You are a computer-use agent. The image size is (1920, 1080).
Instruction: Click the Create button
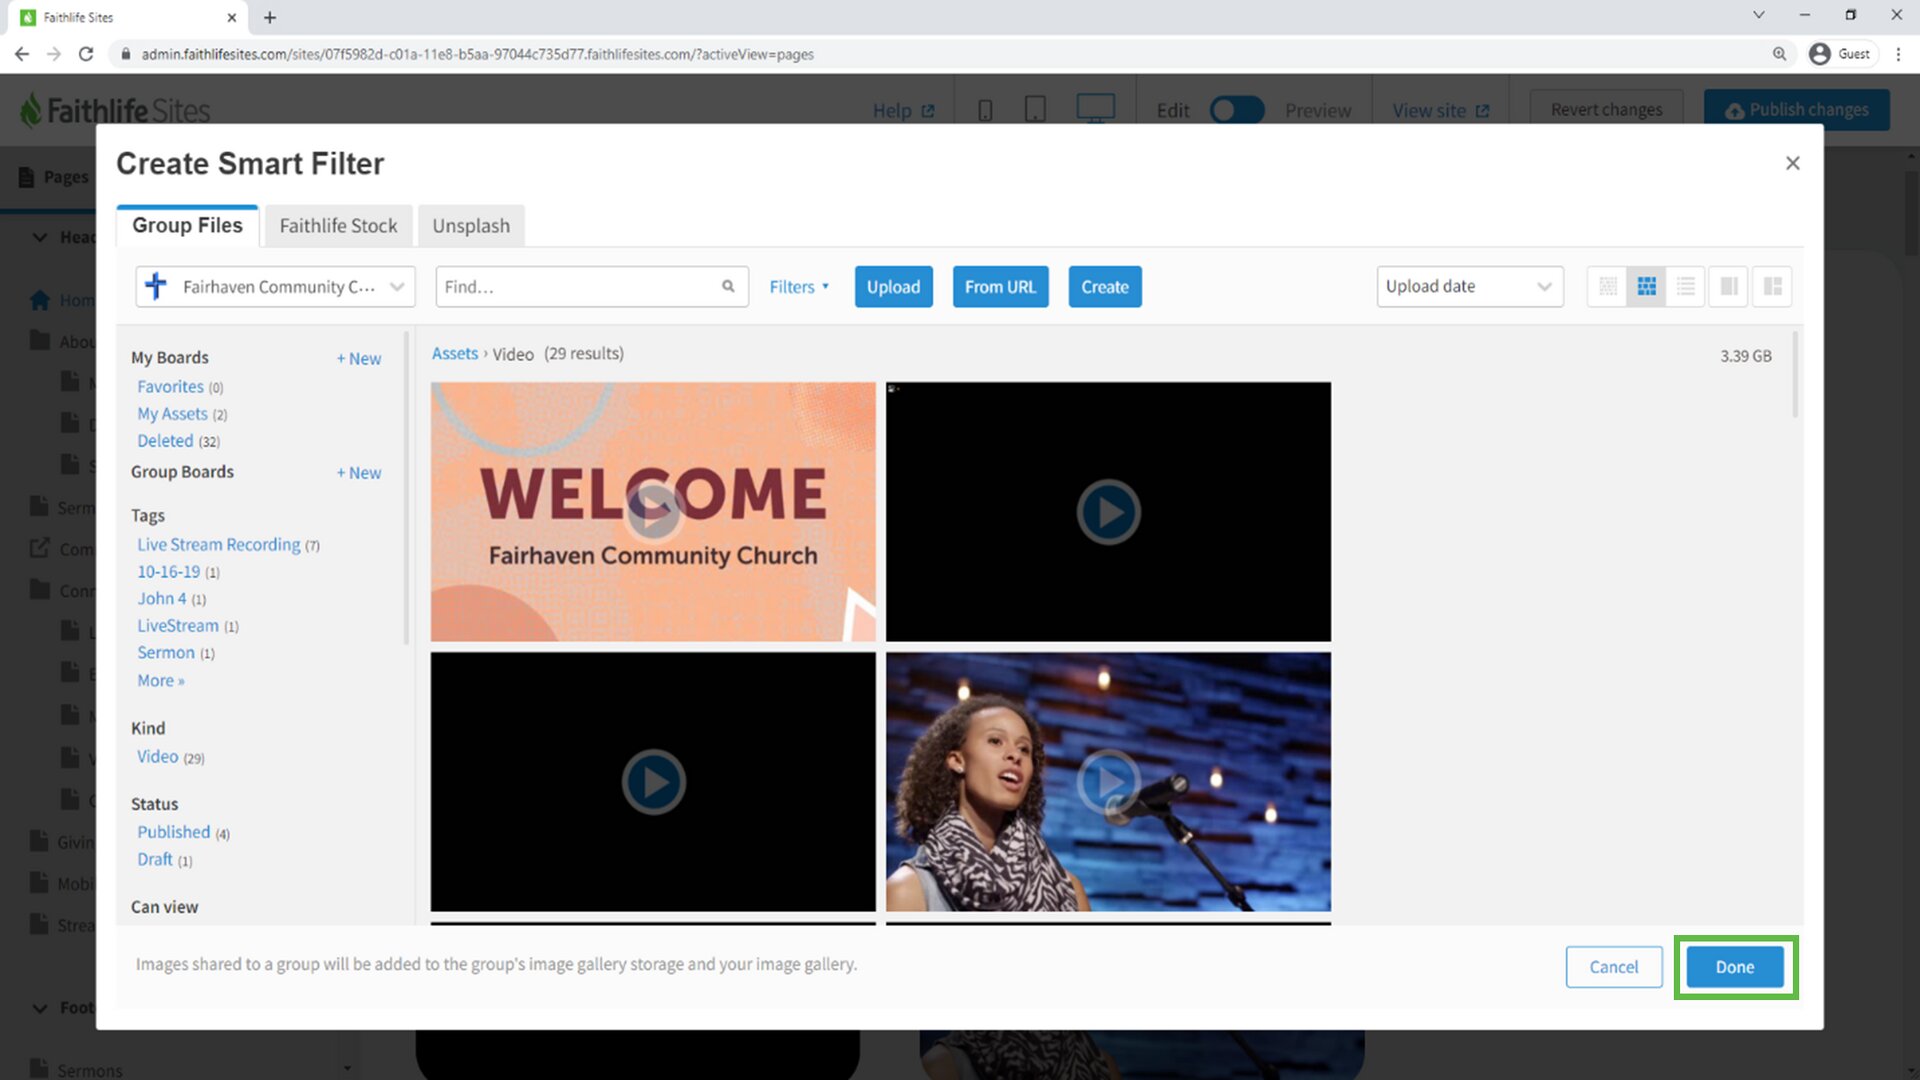1105,287
